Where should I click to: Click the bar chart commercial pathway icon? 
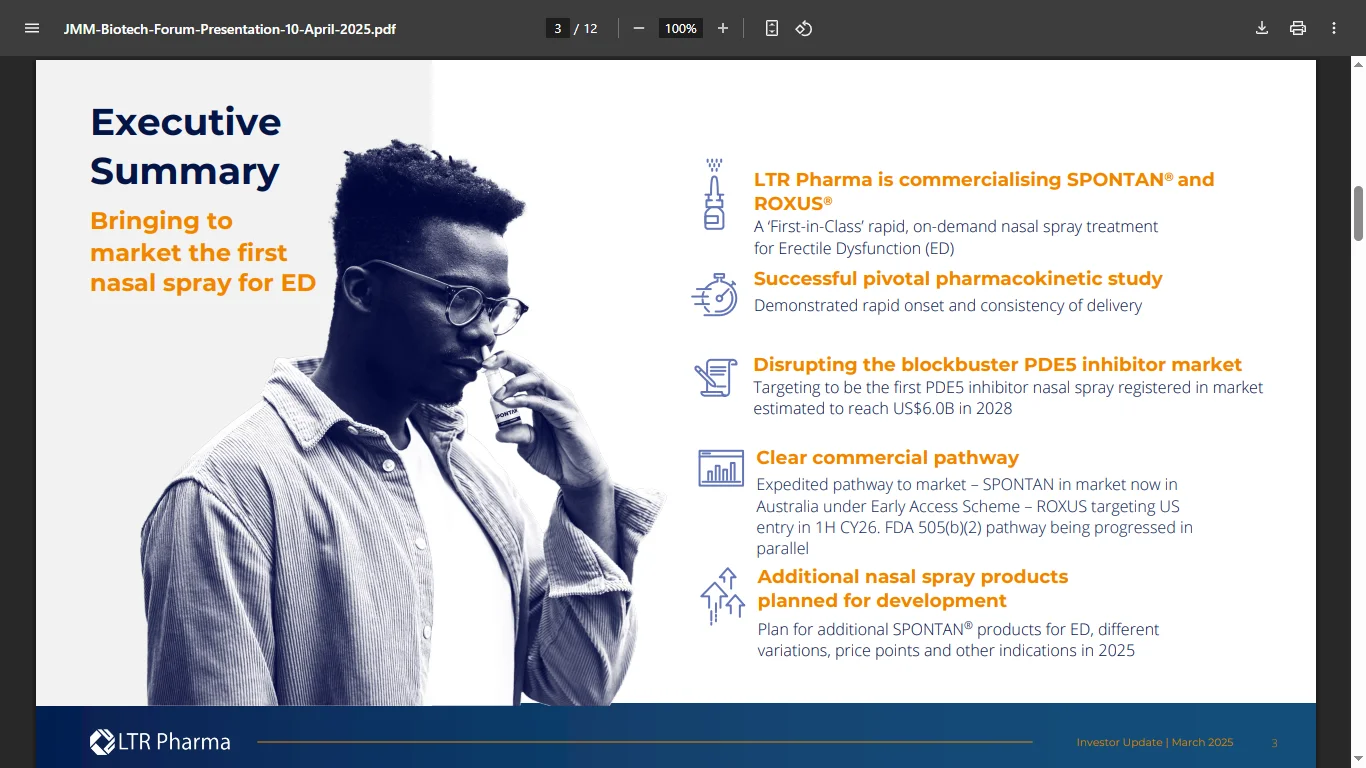click(x=721, y=468)
